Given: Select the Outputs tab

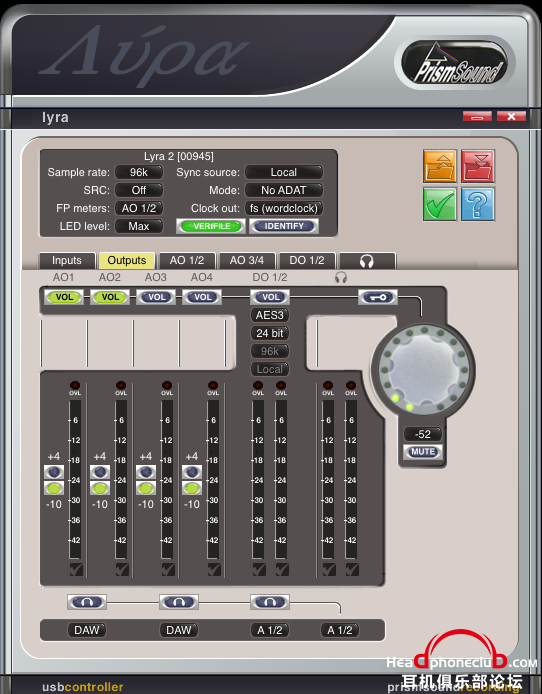Looking at the screenshot, I should pos(127,261).
